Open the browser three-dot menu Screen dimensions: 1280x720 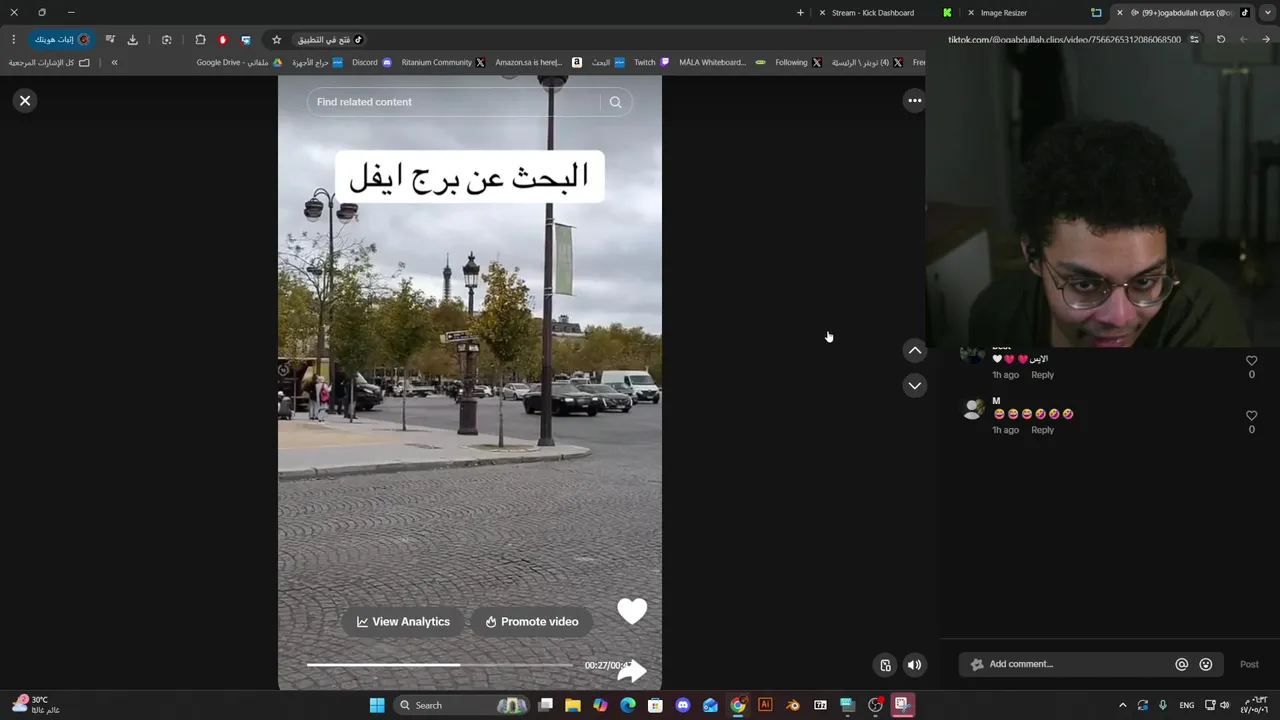click(13, 40)
